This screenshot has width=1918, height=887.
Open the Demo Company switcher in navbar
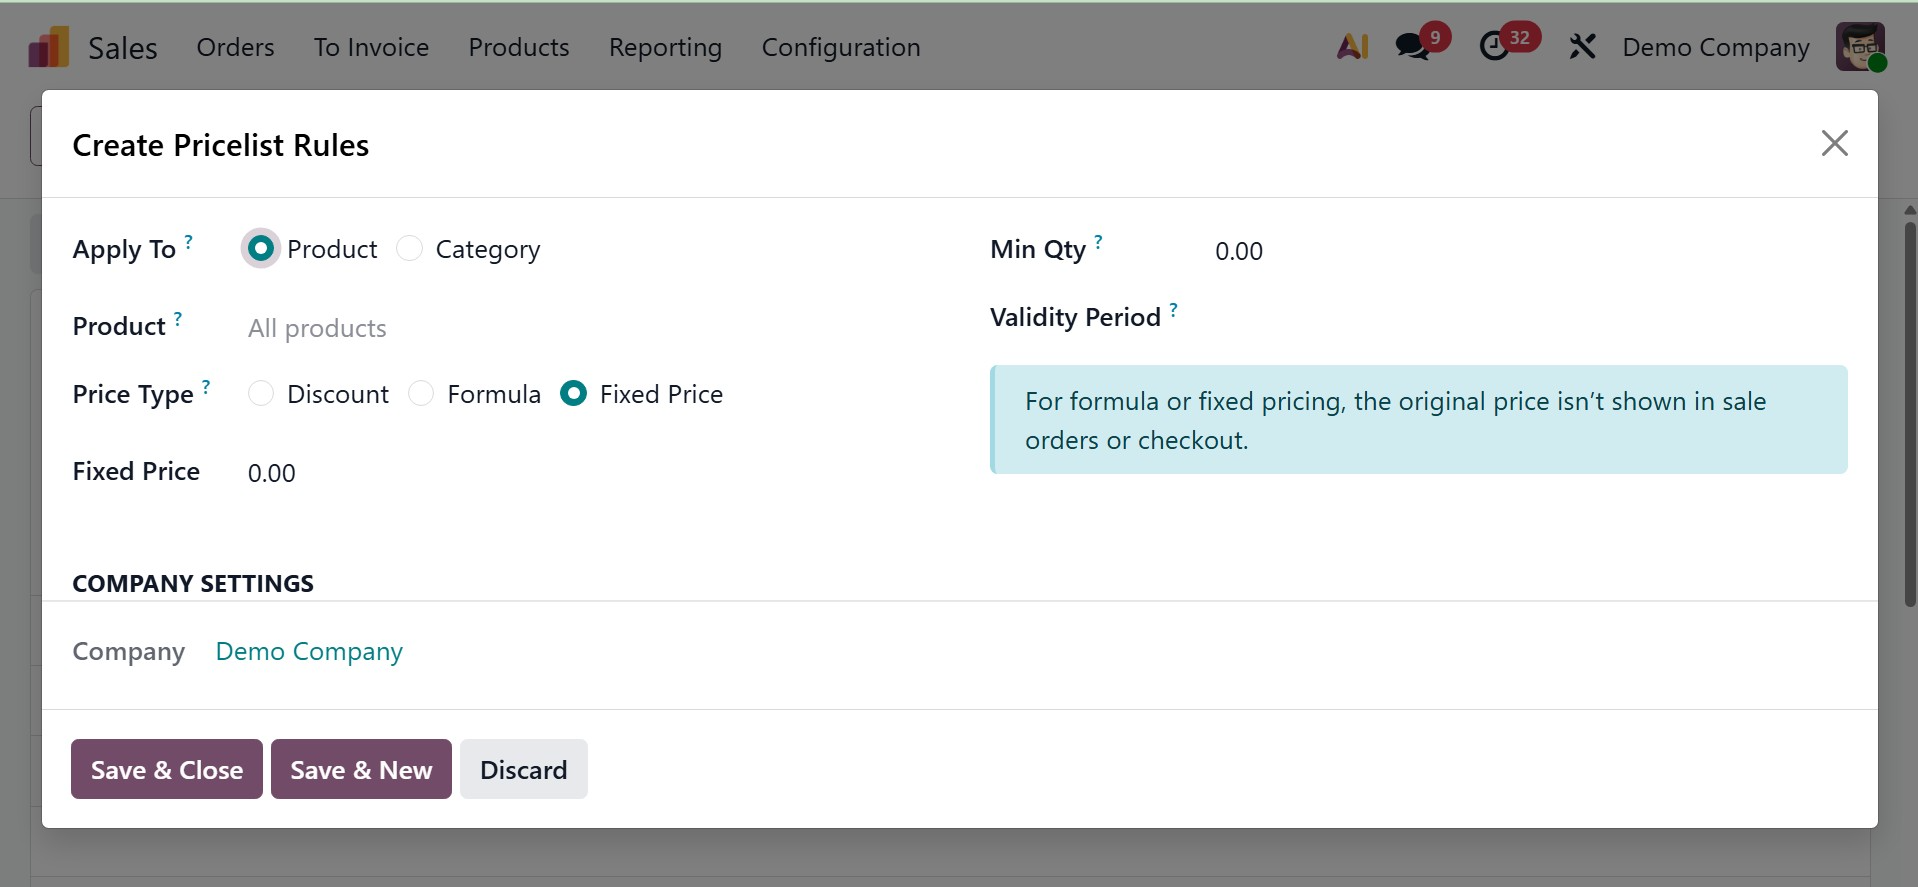tap(1716, 47)
